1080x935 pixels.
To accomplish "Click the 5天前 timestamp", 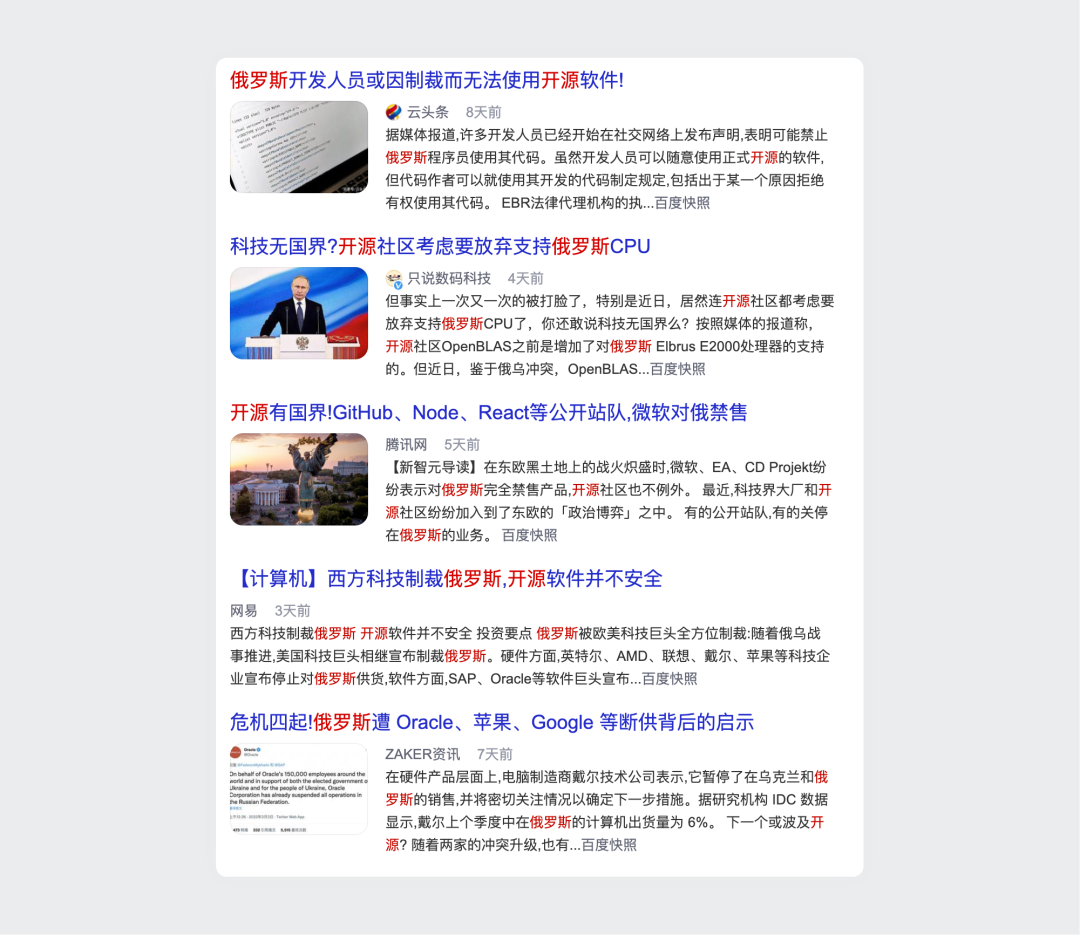I will point(462,444).
